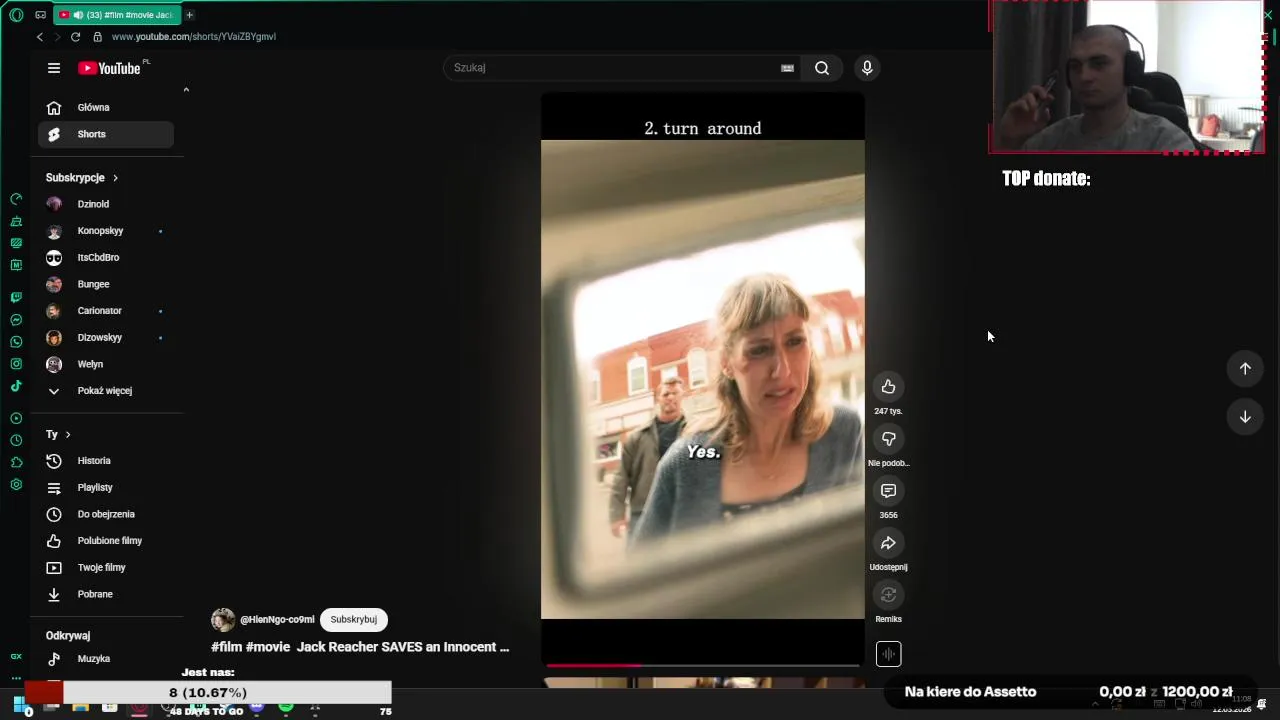1280x720 pixels.
Task: Open Dzinold subscription channel
Action: coord(106,204)
